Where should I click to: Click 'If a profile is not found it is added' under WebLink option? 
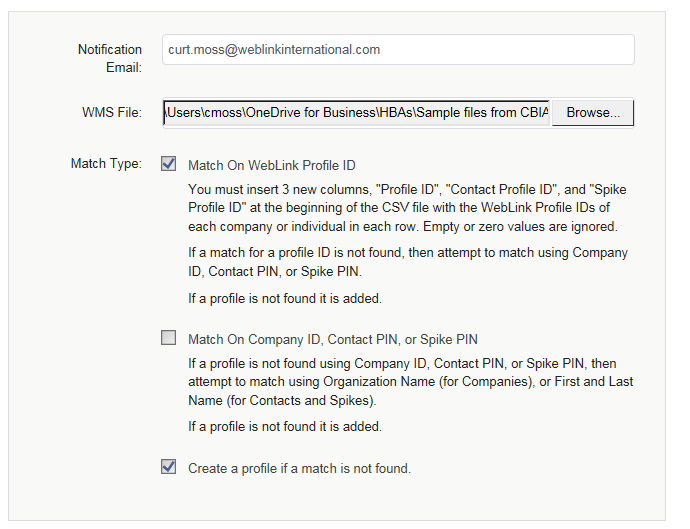click(285, 298)
